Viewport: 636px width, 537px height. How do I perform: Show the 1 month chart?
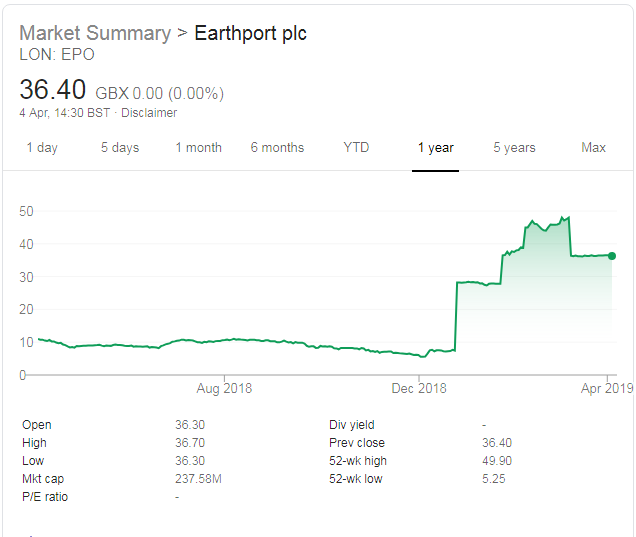pos(198,148)
